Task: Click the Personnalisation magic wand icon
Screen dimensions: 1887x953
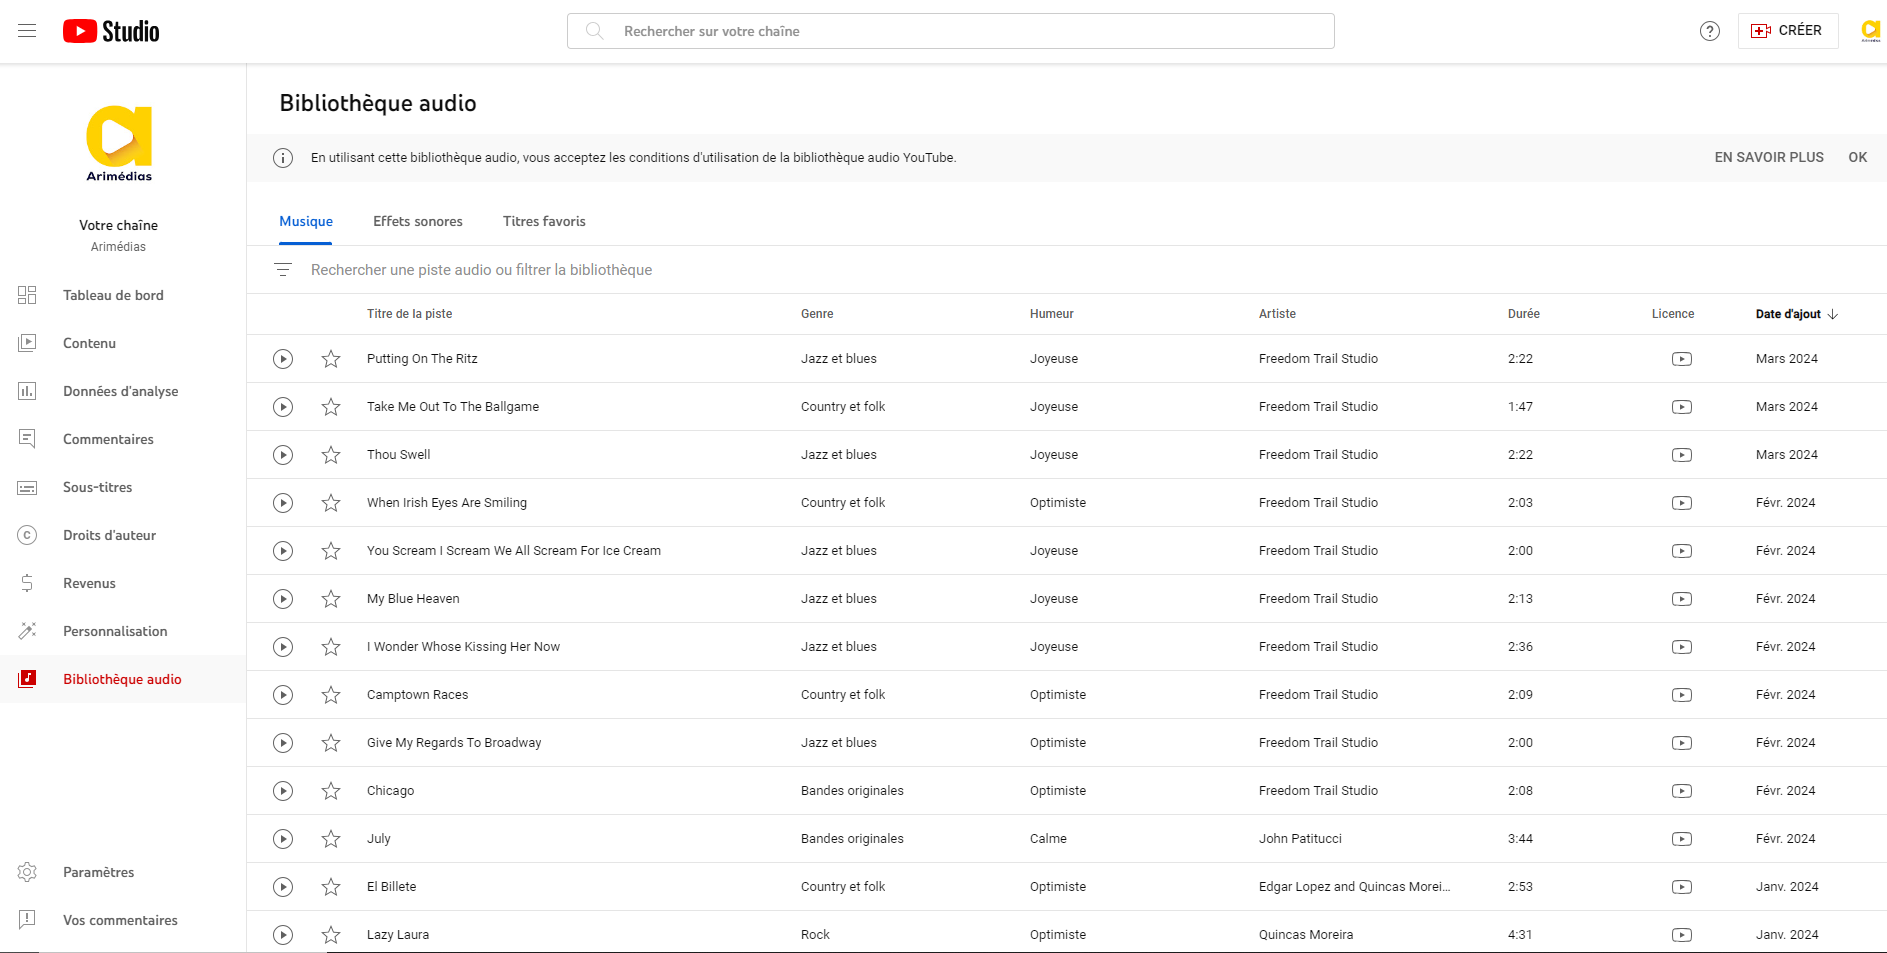Action: click(x=27, y=631)
